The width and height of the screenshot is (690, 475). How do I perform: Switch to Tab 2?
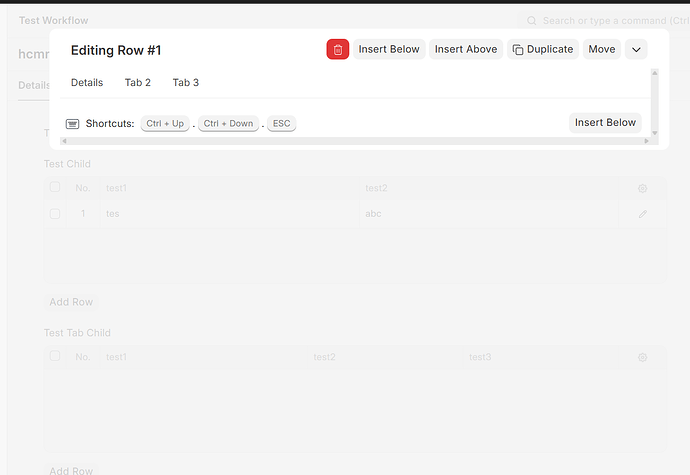click(137, 82)
